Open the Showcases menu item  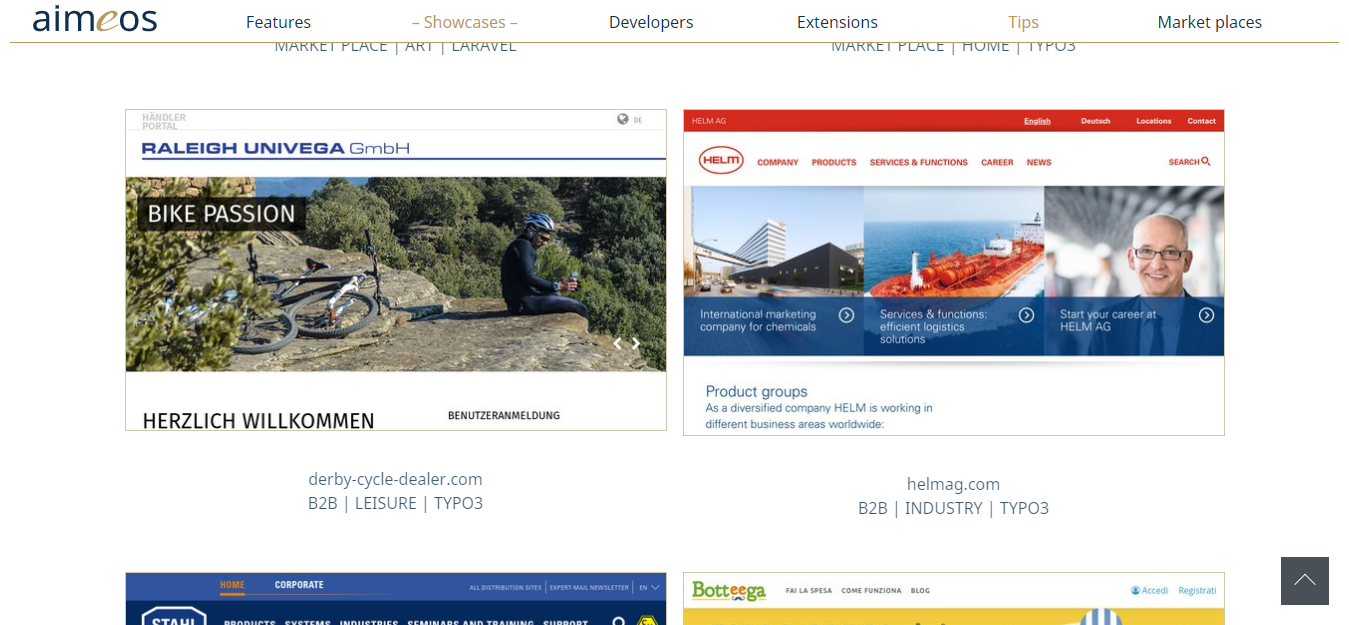click(x=465, y=22)
